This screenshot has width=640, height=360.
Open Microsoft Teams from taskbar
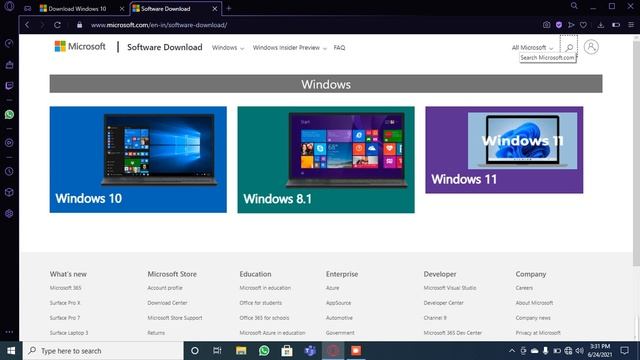(310, 351)
